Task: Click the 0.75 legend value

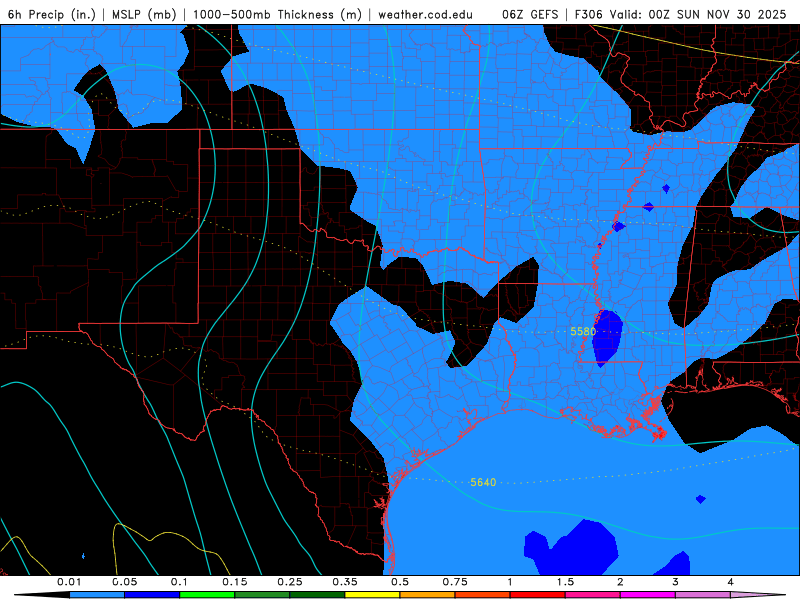Action: (455, 582)
